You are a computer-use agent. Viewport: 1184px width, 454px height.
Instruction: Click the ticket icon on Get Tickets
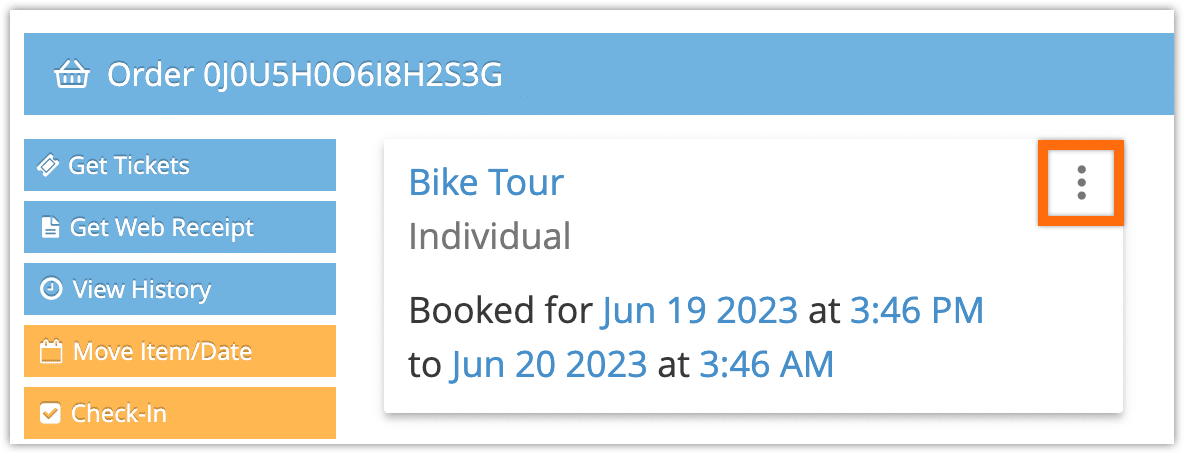click(x=49, y=165)
